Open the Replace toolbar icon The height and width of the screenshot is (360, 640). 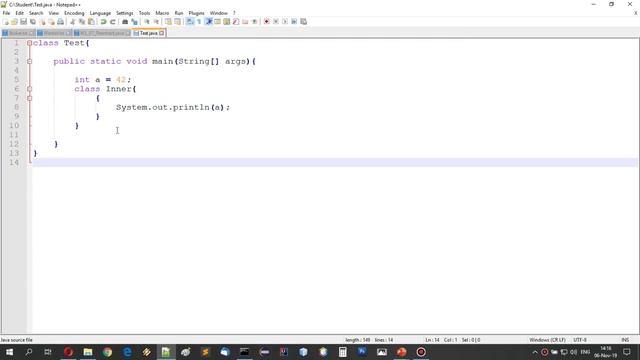click(x=134, y=22)
